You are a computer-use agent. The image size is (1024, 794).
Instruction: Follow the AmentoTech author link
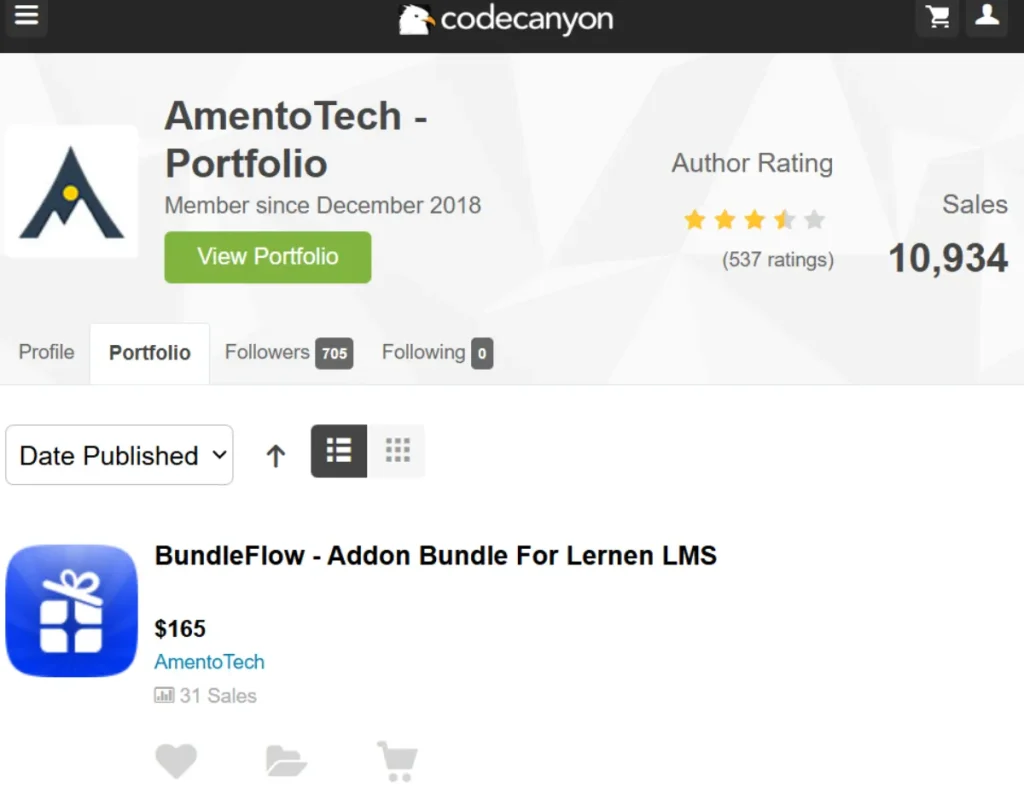[209, 661]
